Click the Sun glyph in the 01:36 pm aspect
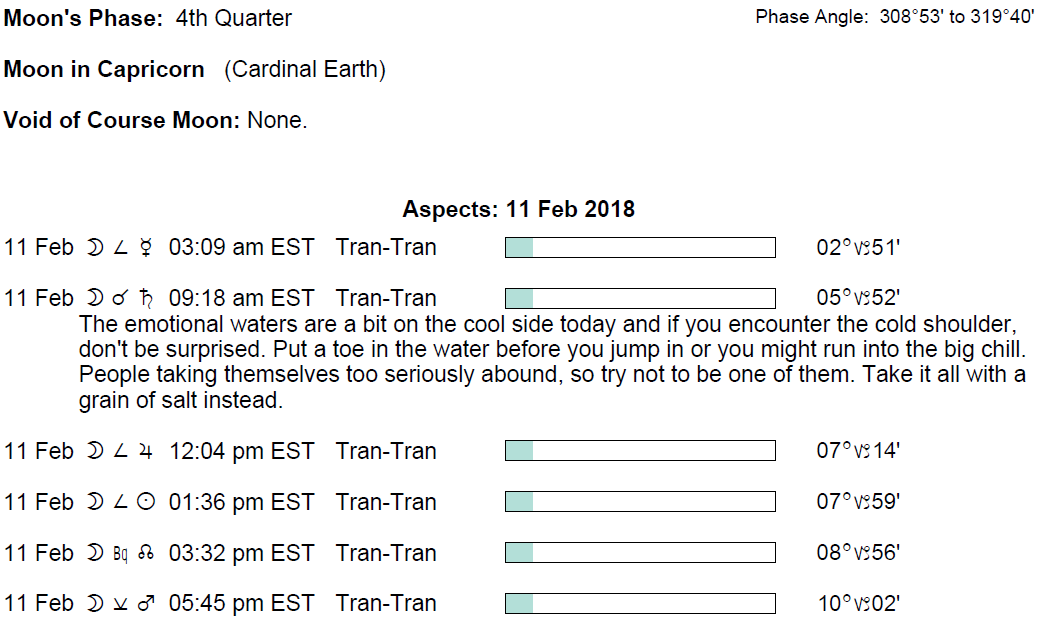The width and height of the screenshot is (1043, 621). pyautogui.click(x=146, y=503)
